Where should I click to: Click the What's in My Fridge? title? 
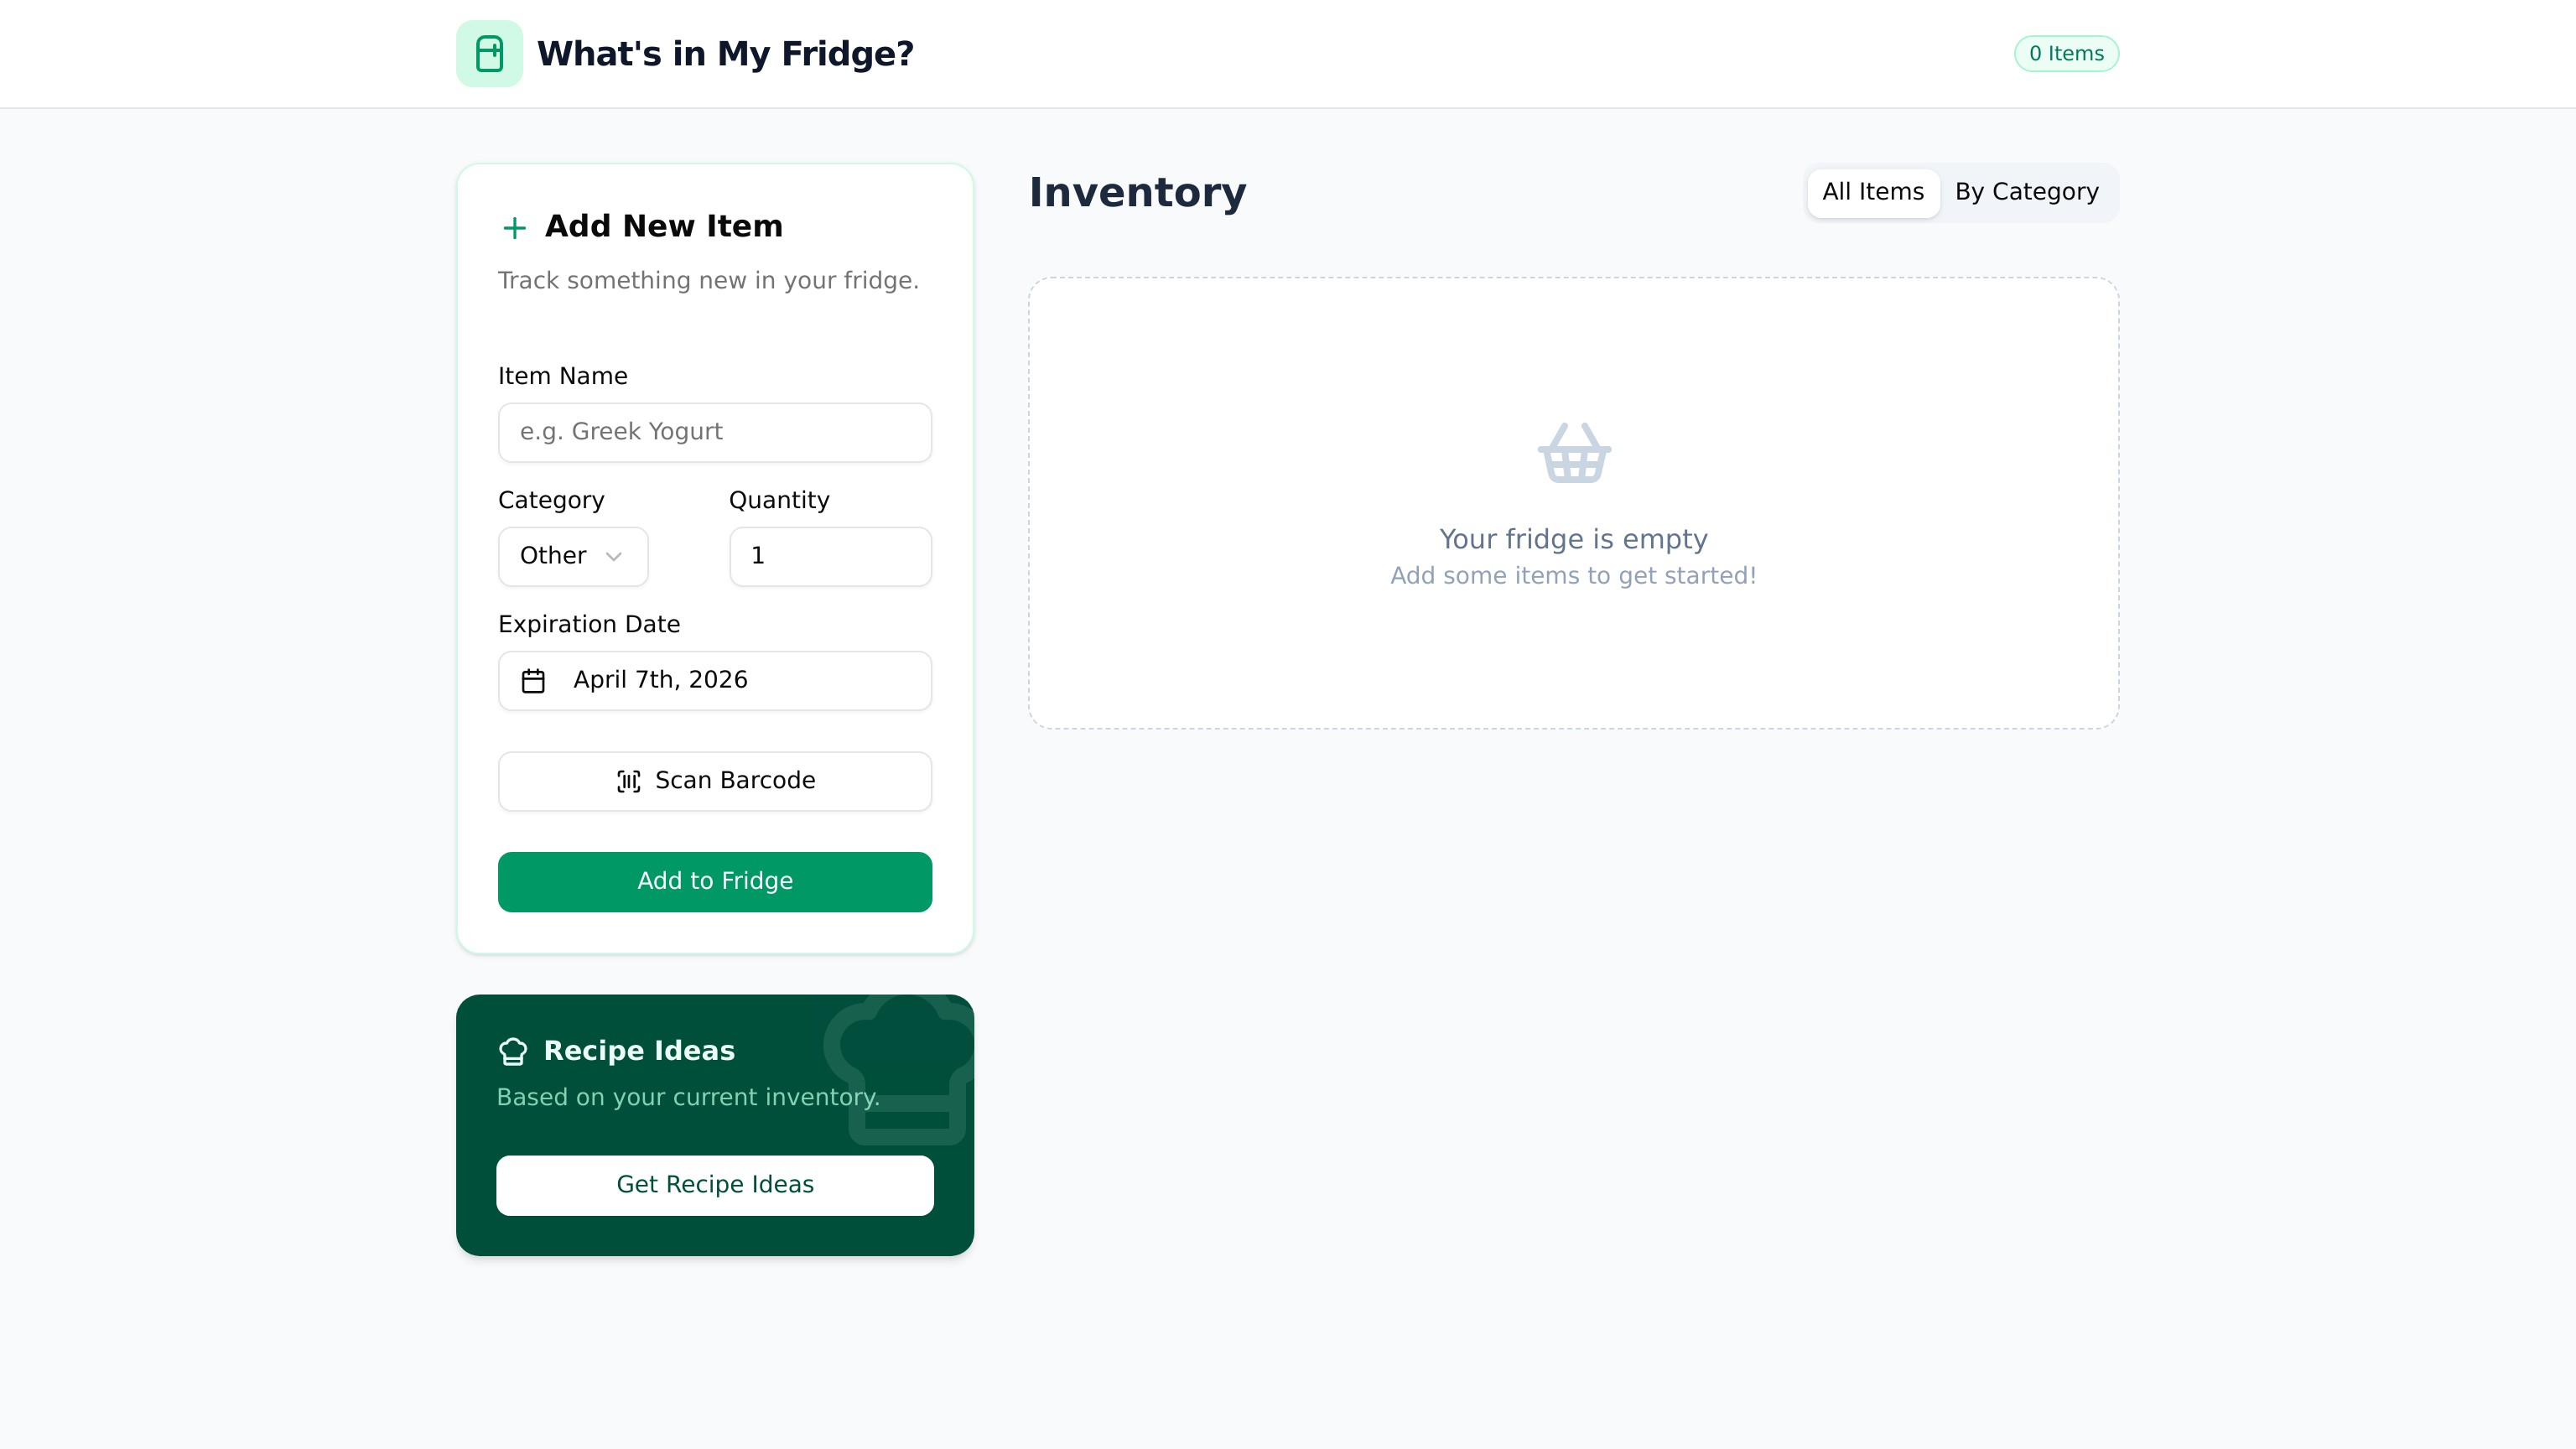point(725,54)
